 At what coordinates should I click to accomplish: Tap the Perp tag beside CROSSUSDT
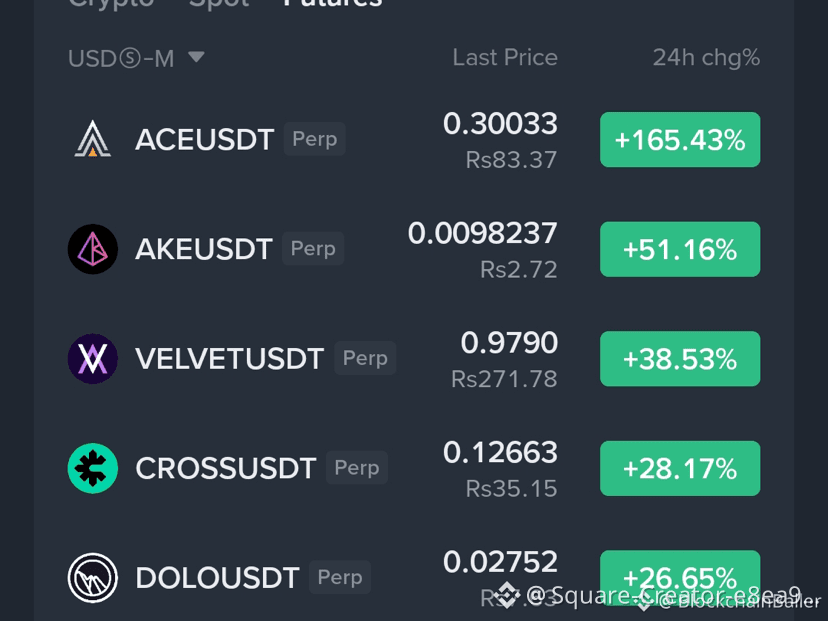pyautogui.click(x=357, y=468)
